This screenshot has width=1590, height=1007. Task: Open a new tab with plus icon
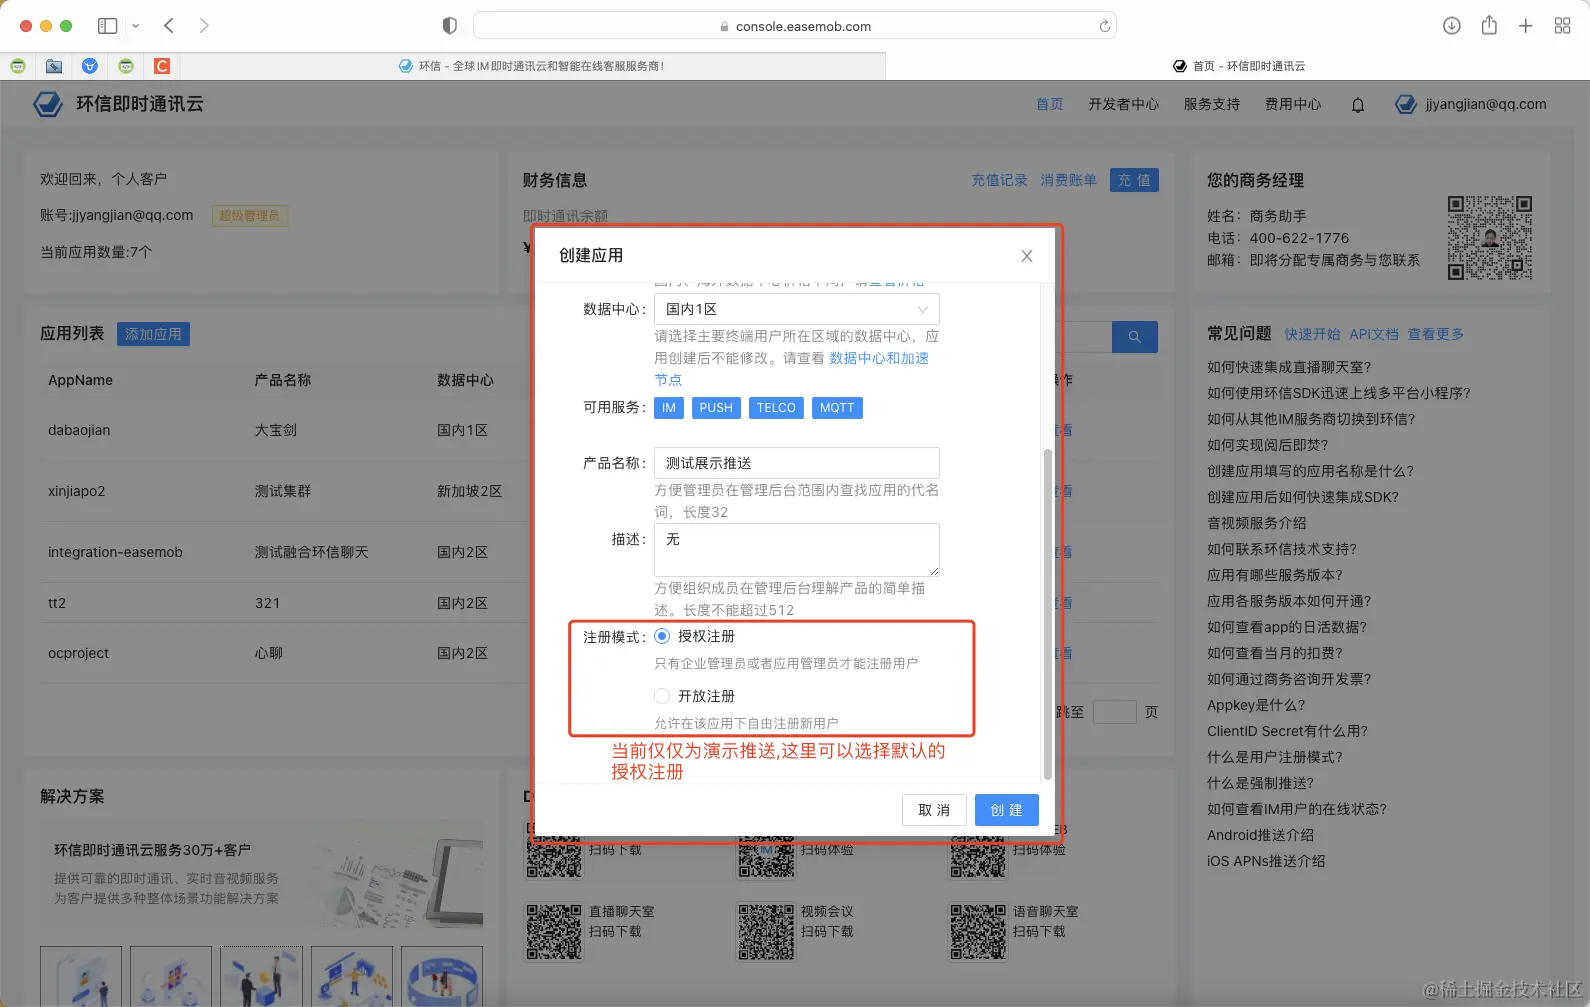[1525, 26]
